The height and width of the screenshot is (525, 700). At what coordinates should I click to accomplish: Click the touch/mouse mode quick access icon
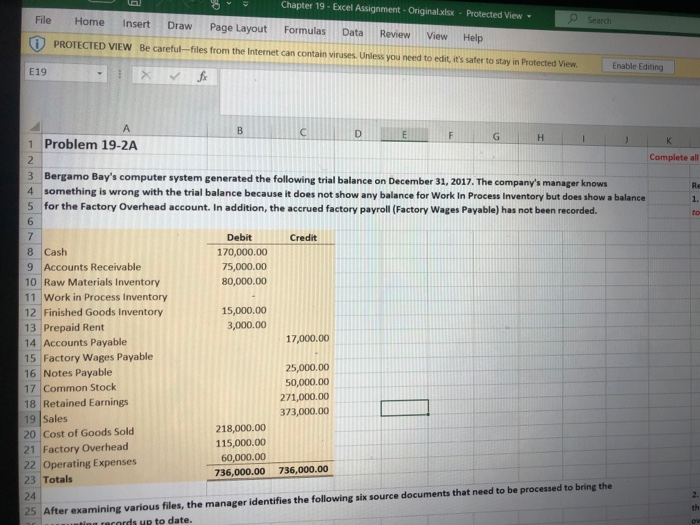click(216, 4)
